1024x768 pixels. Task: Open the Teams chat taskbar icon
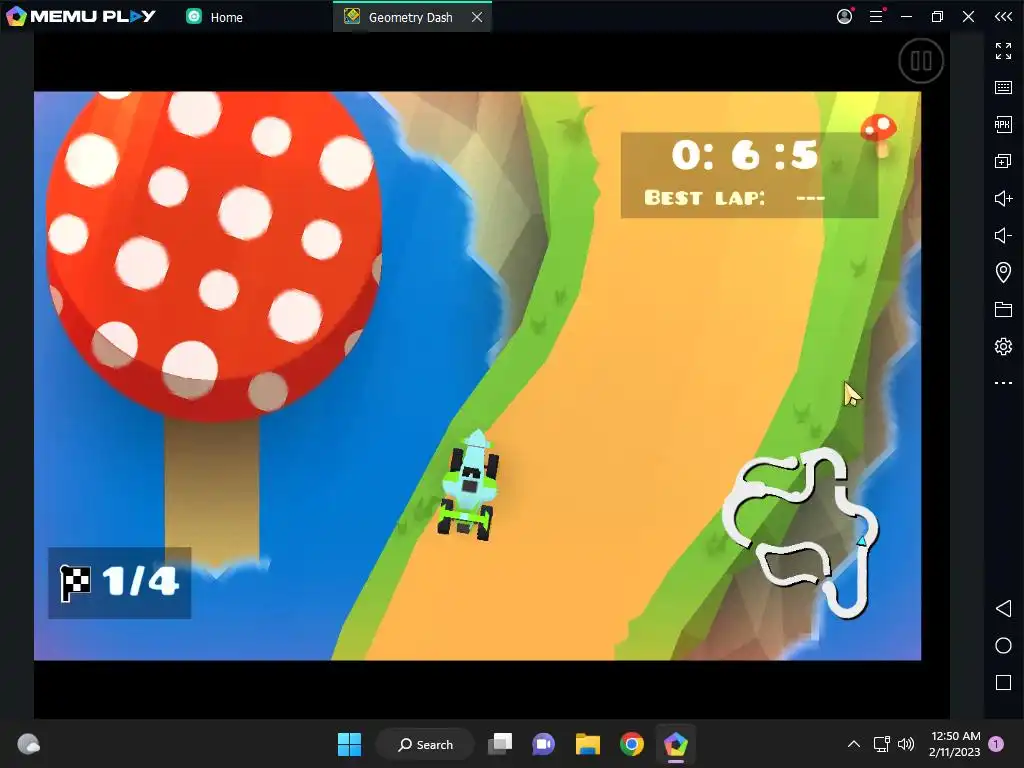pos(543,744)
